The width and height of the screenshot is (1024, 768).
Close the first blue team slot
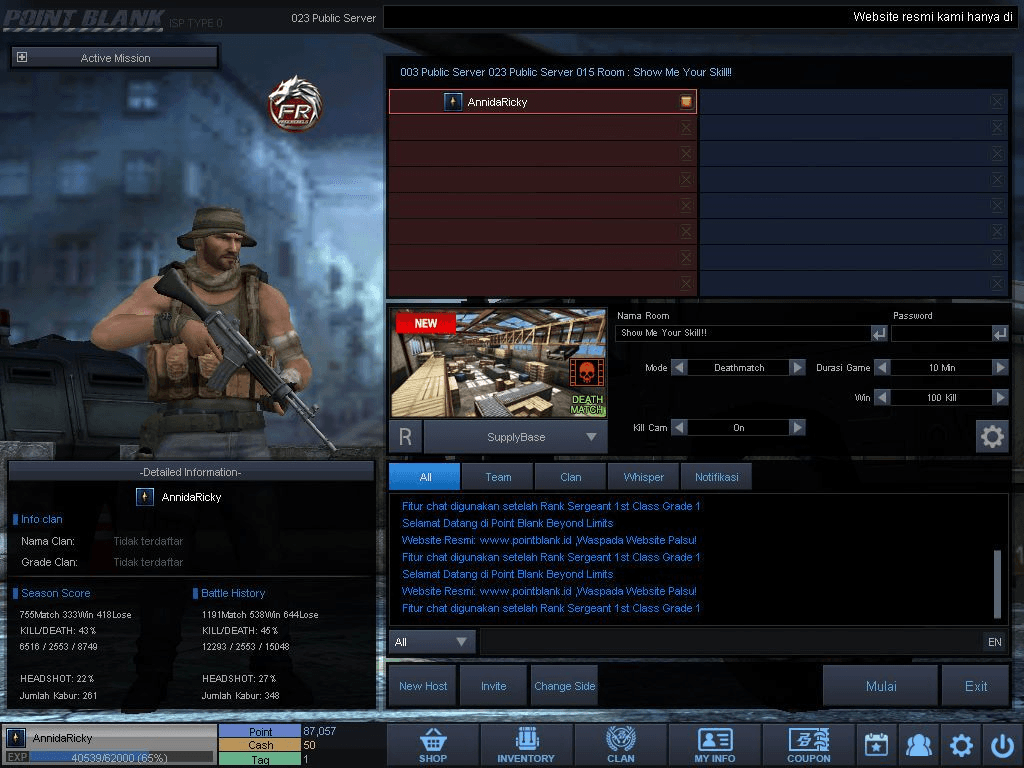(997, 102)
